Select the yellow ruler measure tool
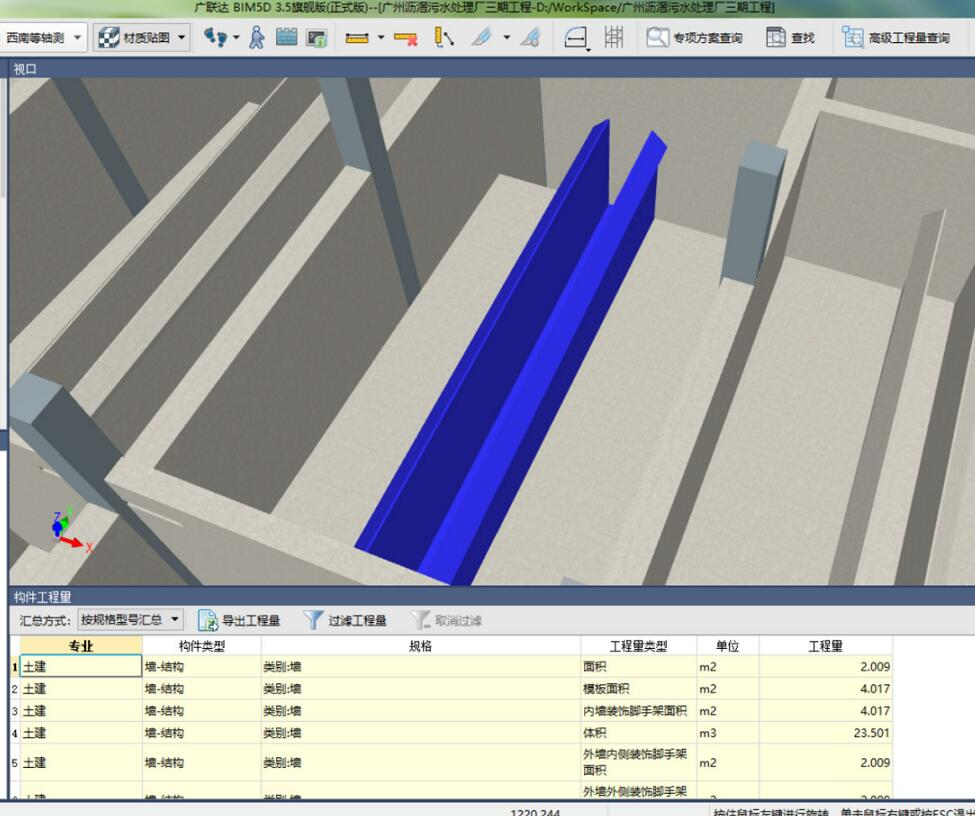 [x=357, y=39]
